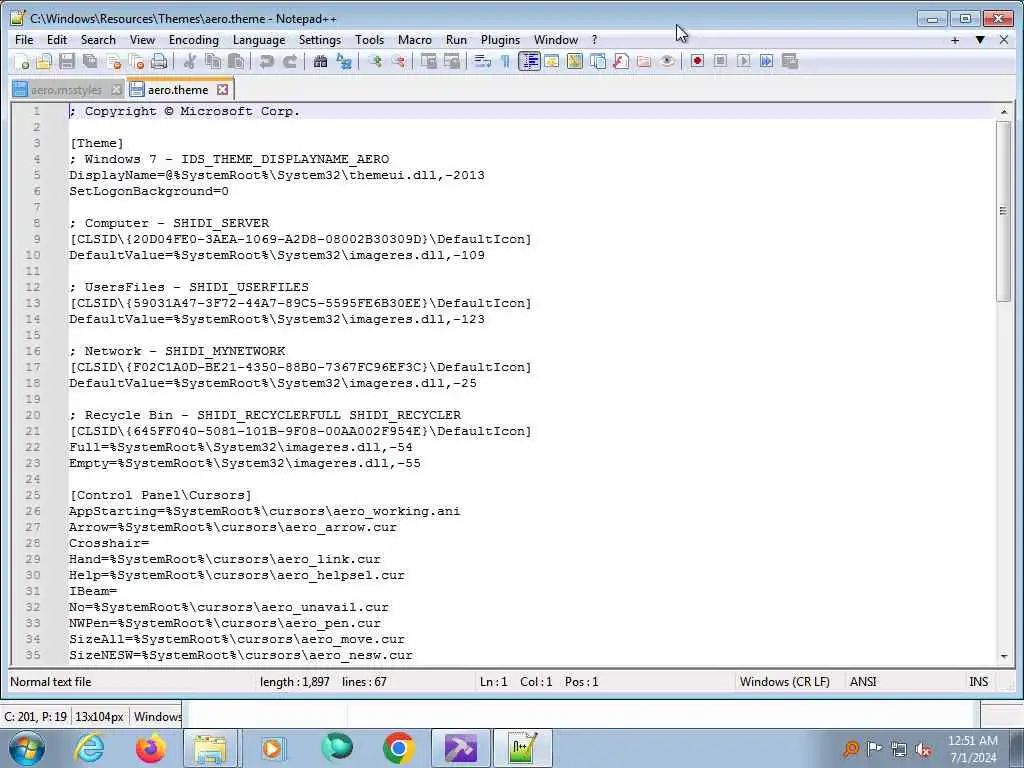Viewport: 1024px width, 768px height.
Task: Toggle INS insert mode in status bar
Action: coord(978,682)
